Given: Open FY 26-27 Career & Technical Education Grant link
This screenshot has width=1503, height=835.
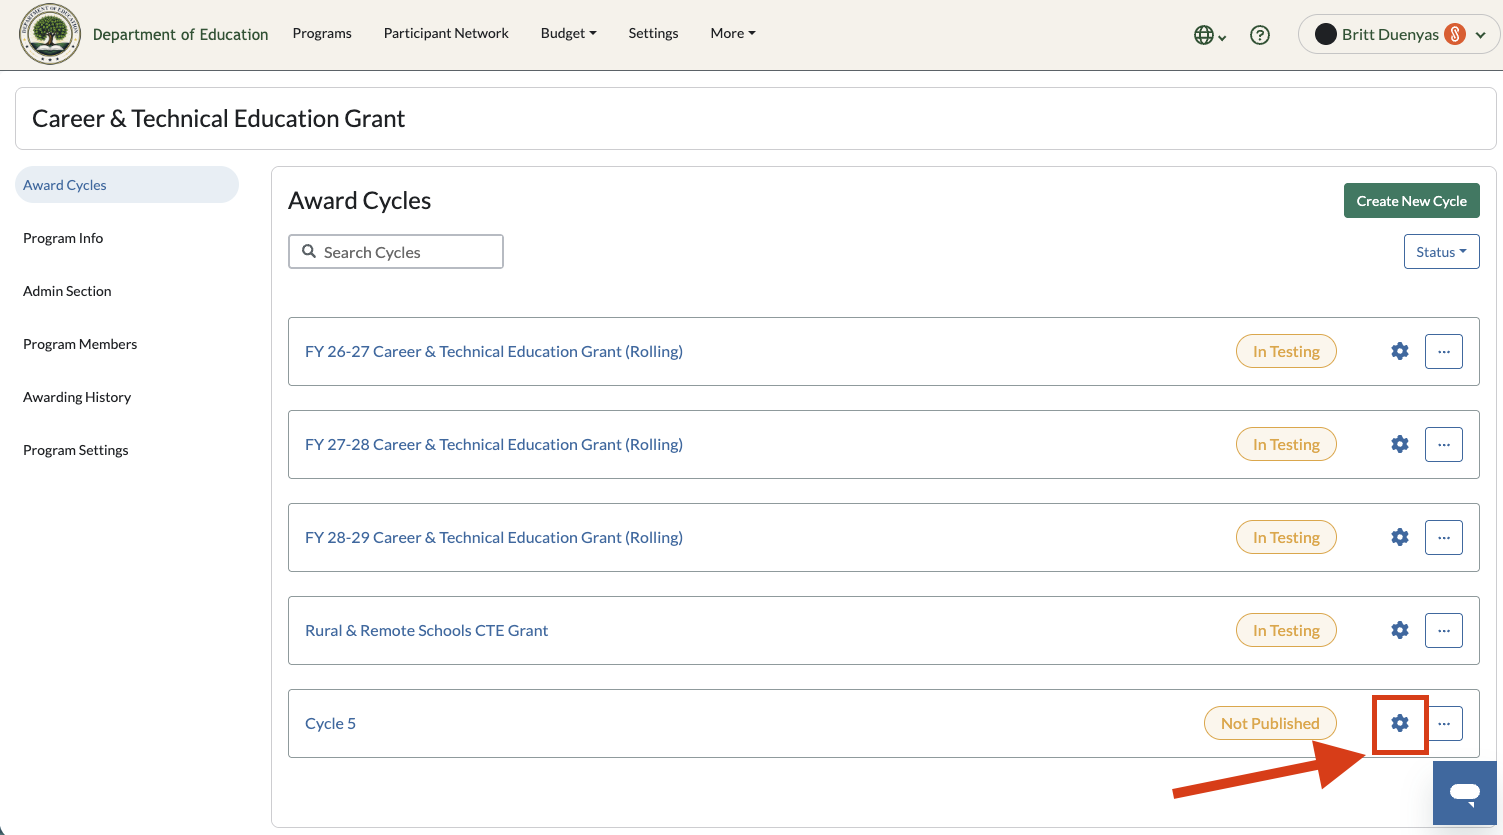Looking at the screenshot, I should pos(494,351).
